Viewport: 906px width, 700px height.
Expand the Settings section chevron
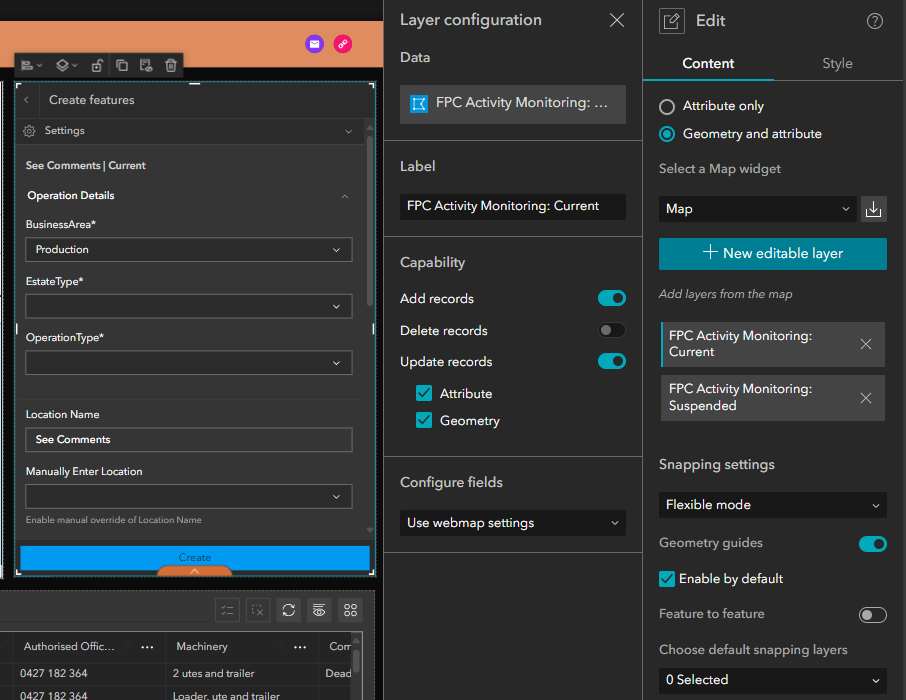click(x=348, y=131)
